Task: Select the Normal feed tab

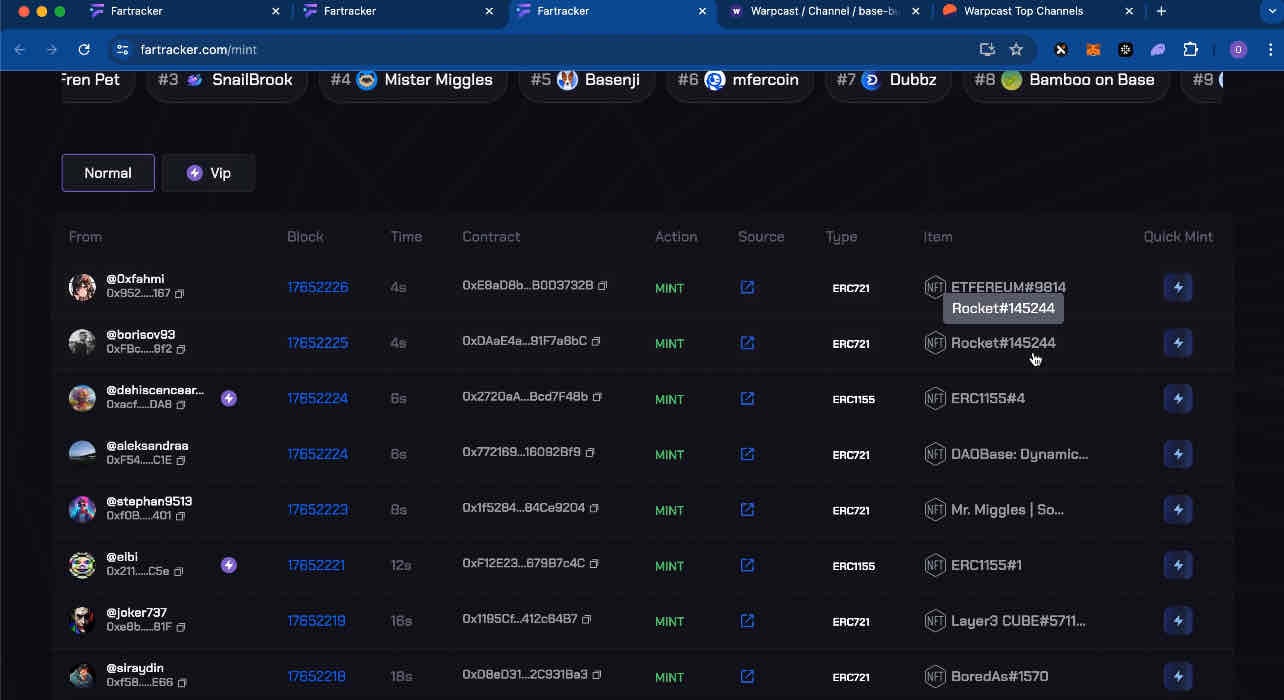Action: tap(108, 173)
